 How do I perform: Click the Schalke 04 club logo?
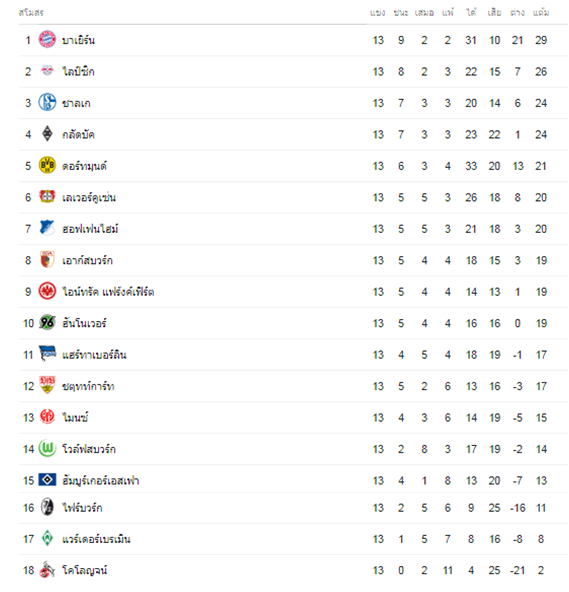[47, 102]
